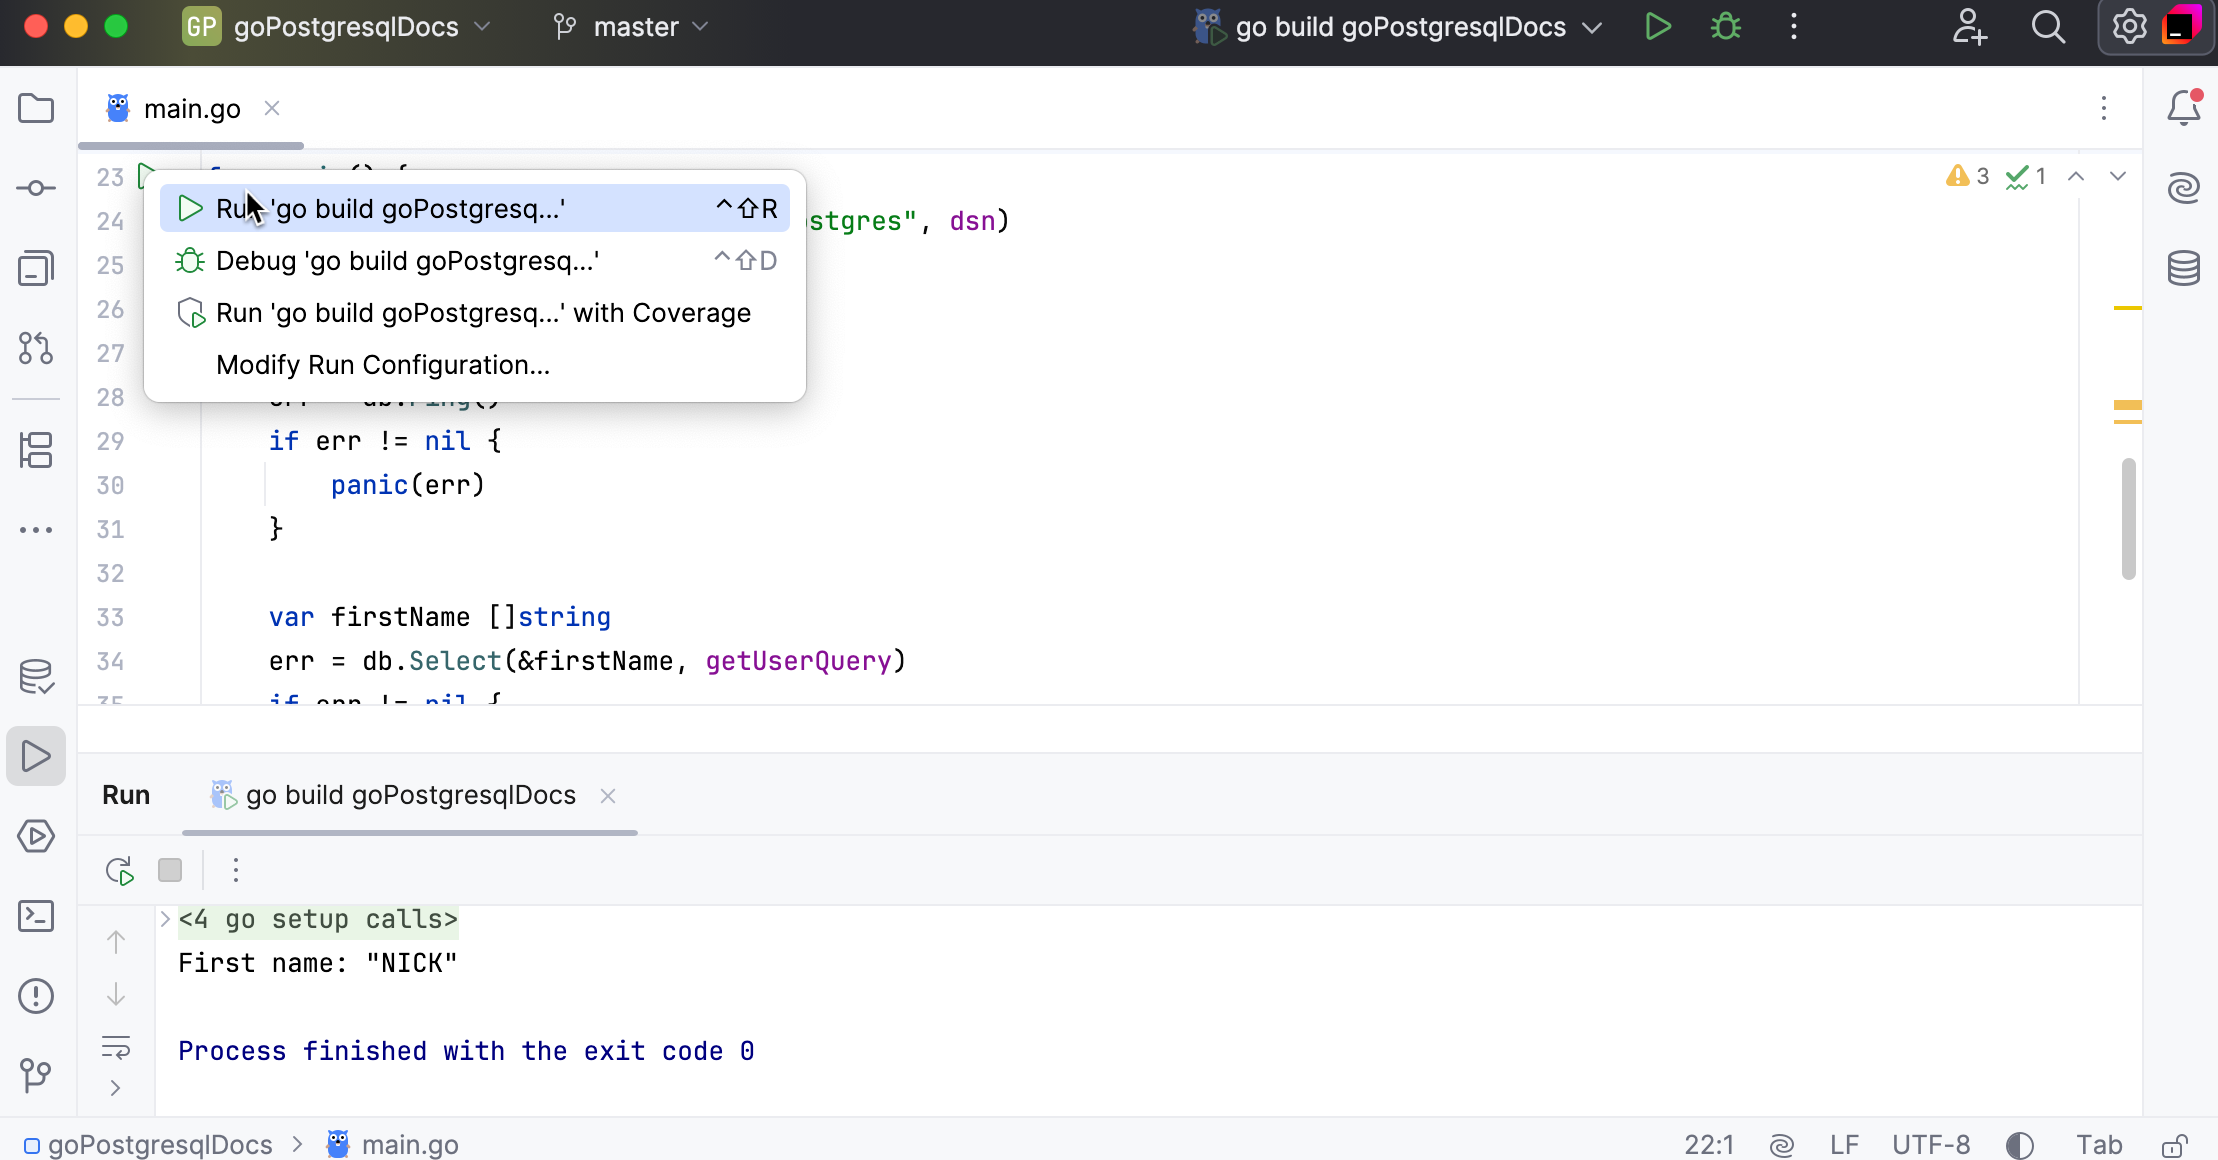Click the editor vertical scrollbar thumb

click(x=2128, y=518)
